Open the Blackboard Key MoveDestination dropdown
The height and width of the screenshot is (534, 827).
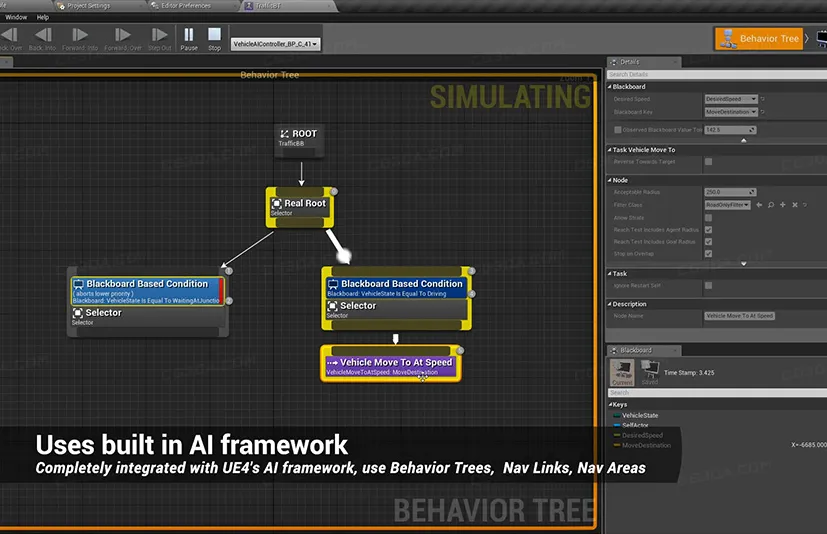pyautogui.click(x=731, y=112)
